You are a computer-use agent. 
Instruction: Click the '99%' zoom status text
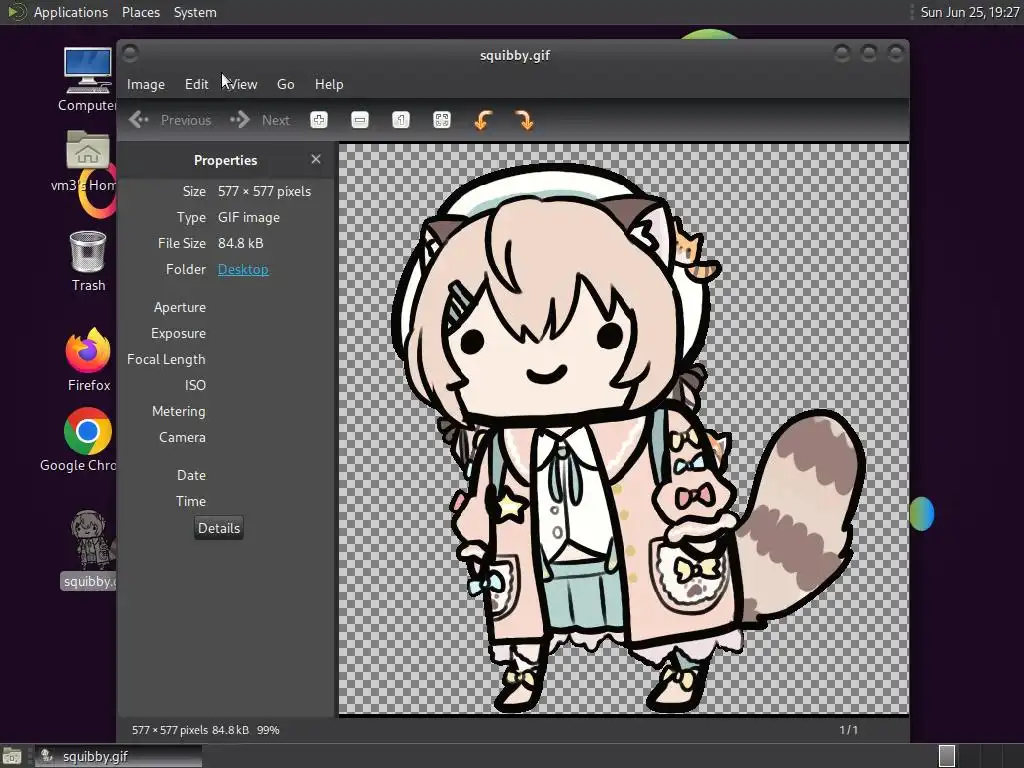(268, 730)
